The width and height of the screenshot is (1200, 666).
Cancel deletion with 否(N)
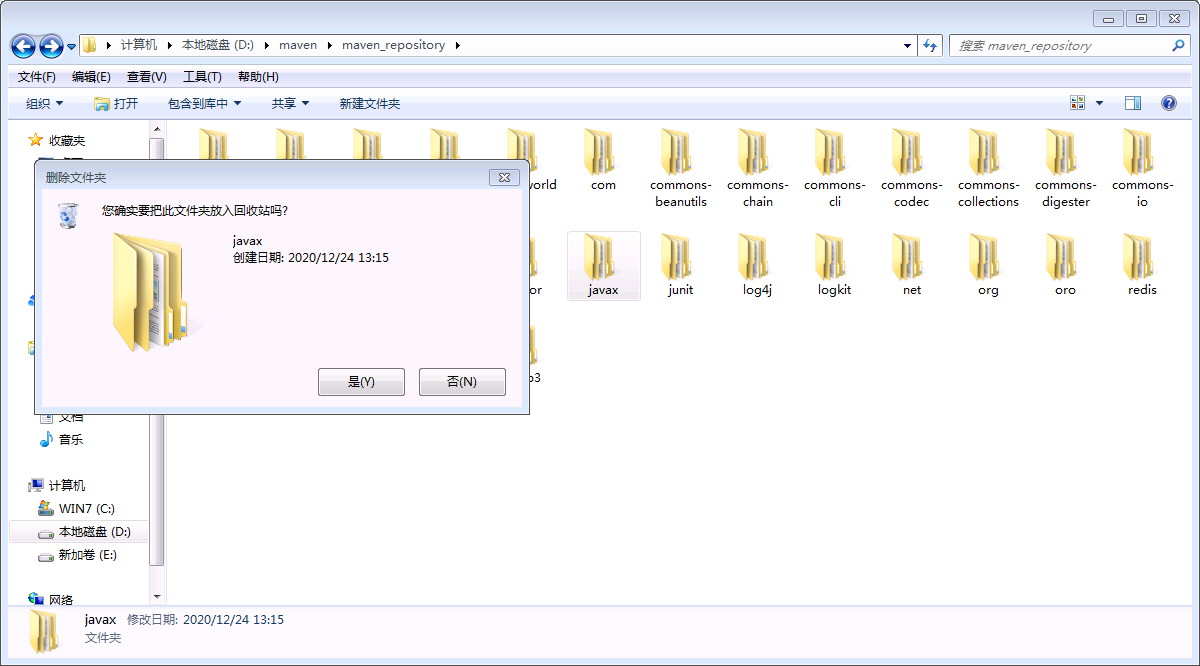pyautogui.click(x=462, y=382)
